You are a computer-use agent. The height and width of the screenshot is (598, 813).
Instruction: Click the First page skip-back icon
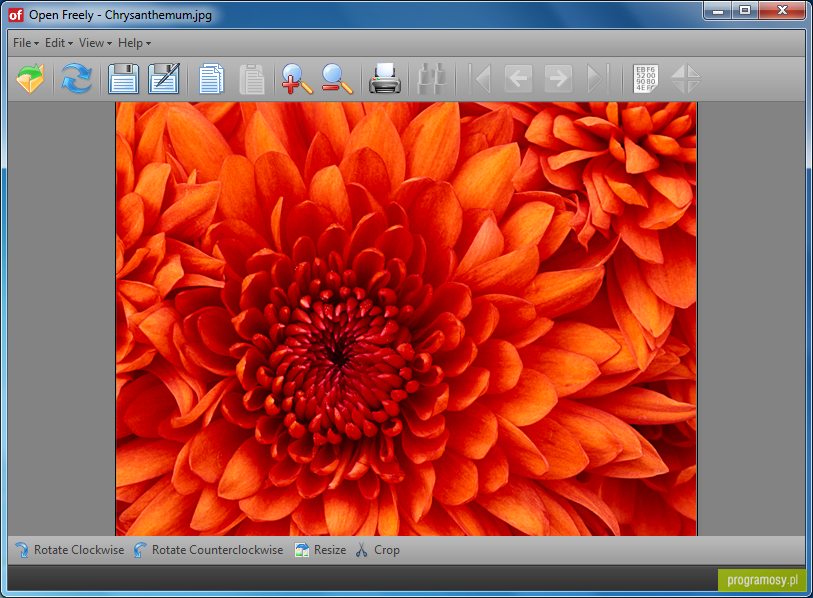479,78
